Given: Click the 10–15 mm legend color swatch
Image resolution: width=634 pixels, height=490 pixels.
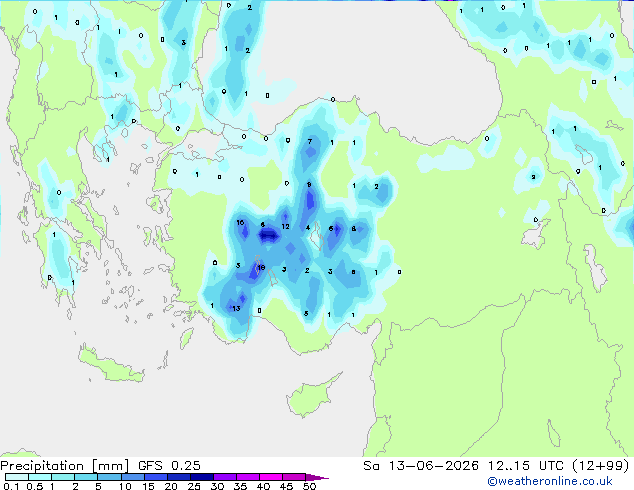Looking at the screenshot, I should 133,477.
